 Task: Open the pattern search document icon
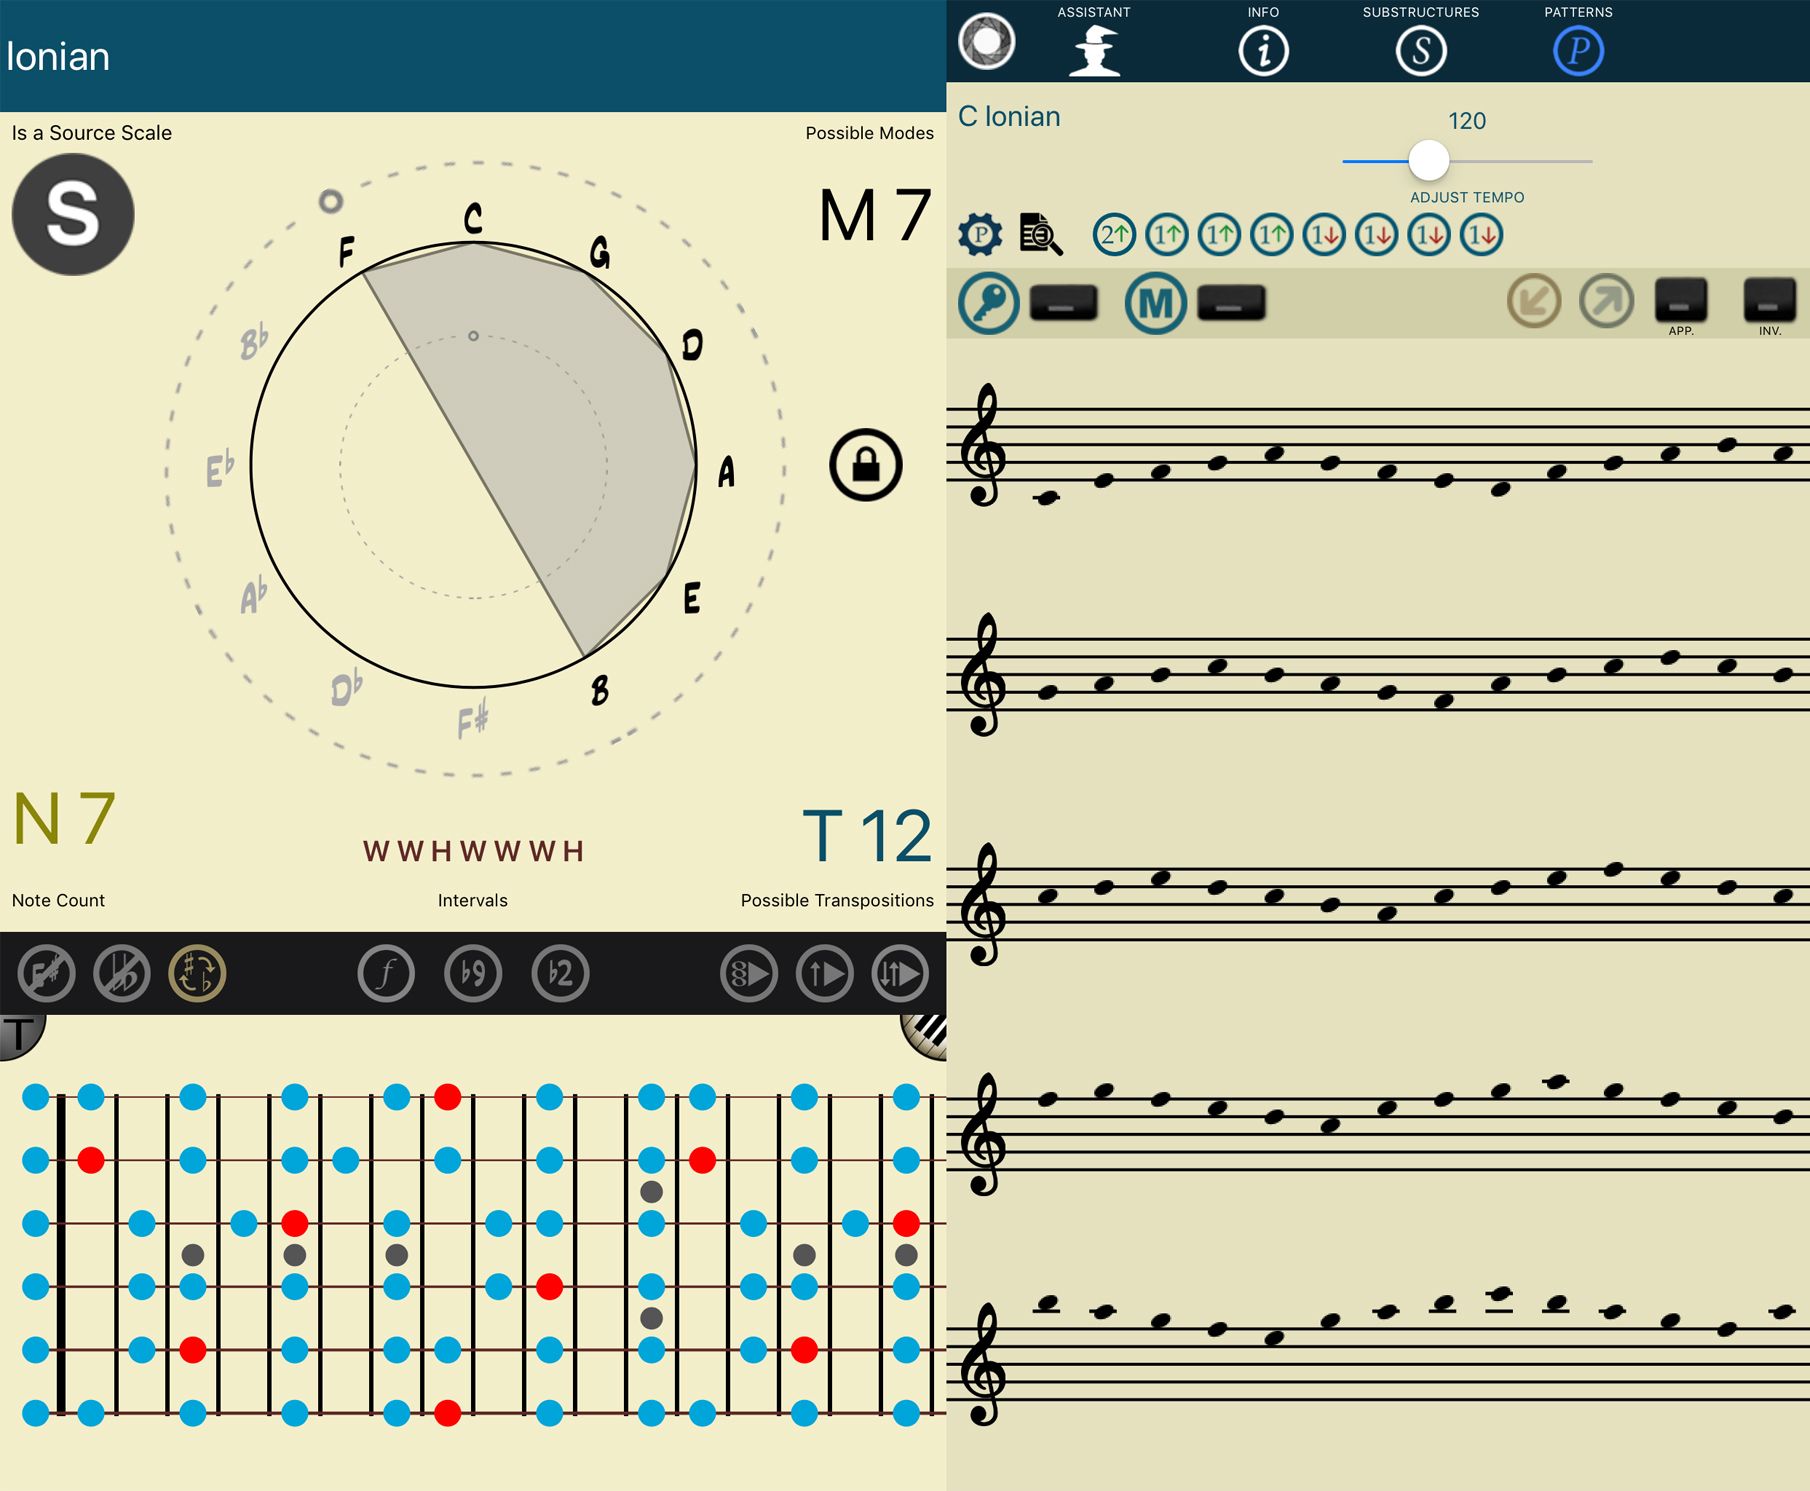(1040, 235)
